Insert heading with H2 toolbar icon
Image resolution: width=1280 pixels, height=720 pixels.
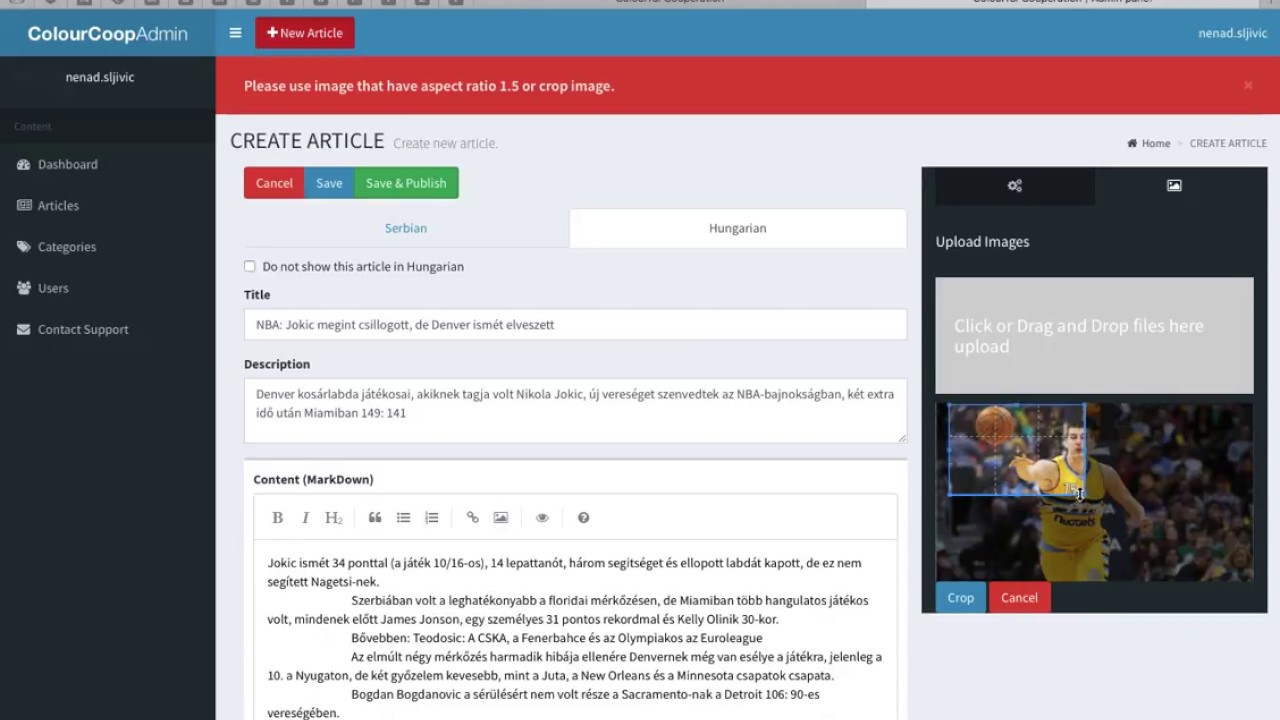(x=334, y=517)
